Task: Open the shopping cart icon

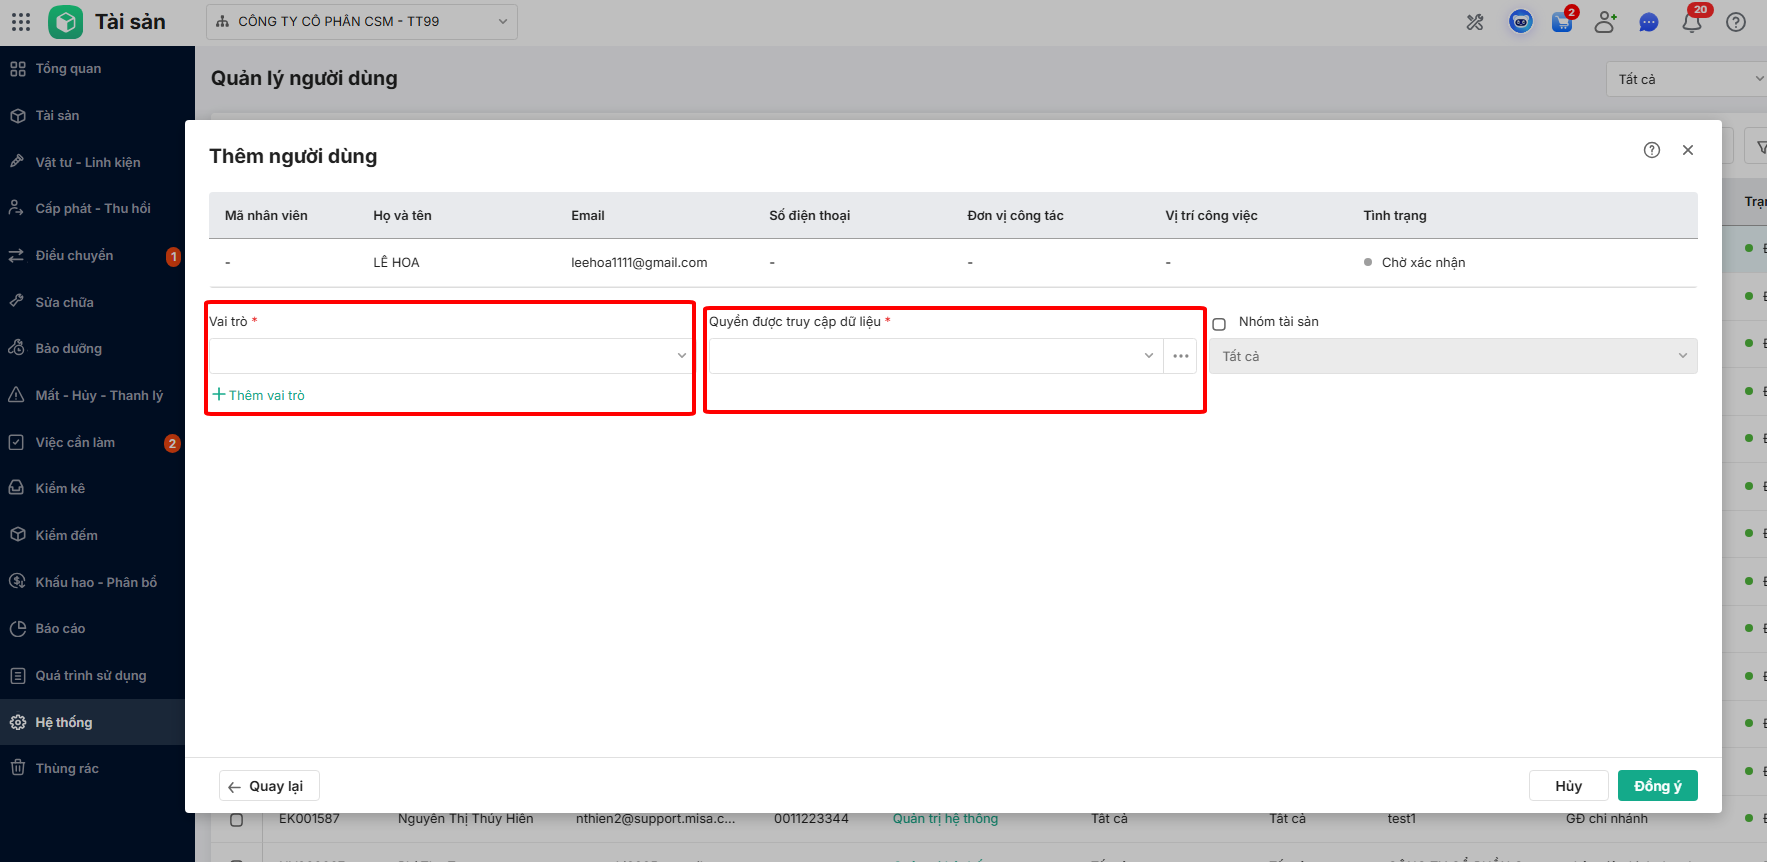Action: [x=1562, y=22]
